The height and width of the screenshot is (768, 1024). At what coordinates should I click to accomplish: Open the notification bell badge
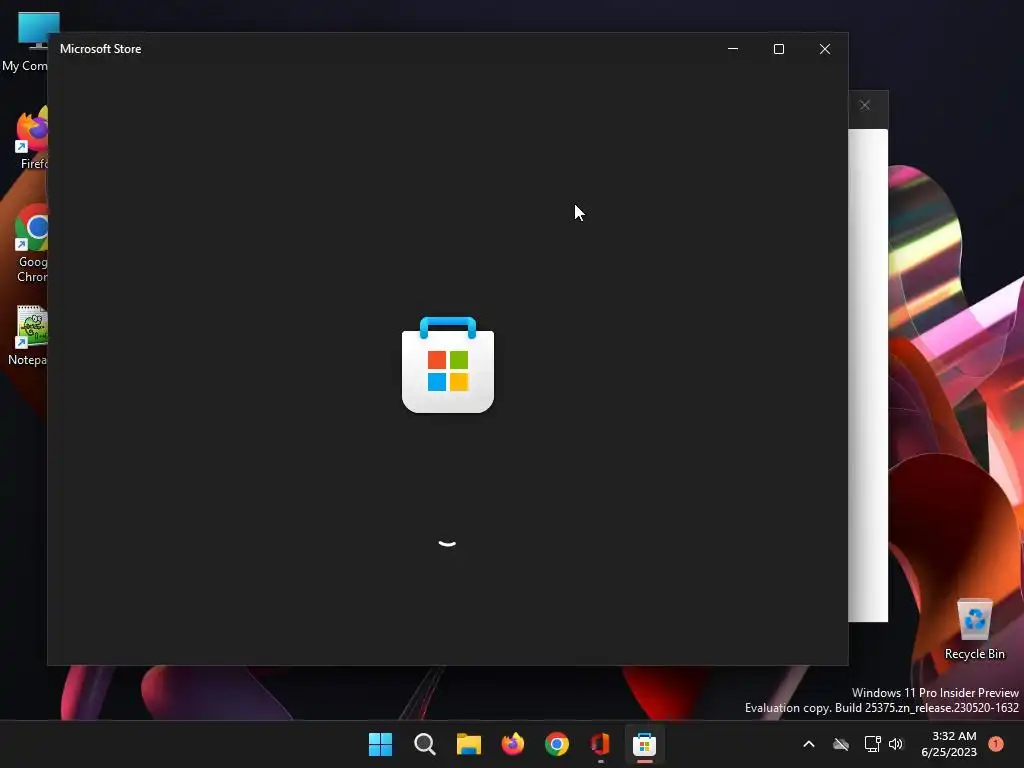coord(996,744)
